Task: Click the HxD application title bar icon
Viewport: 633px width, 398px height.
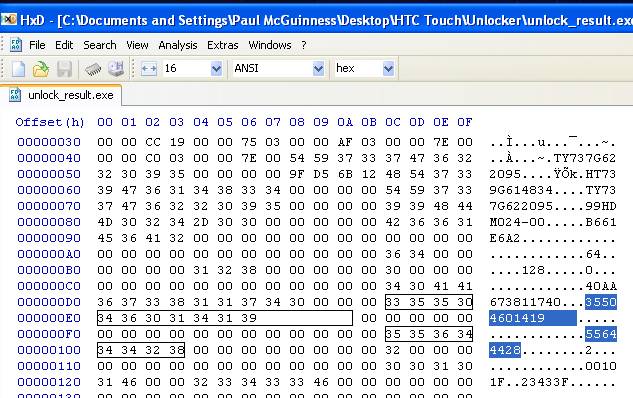Action: 8,19
